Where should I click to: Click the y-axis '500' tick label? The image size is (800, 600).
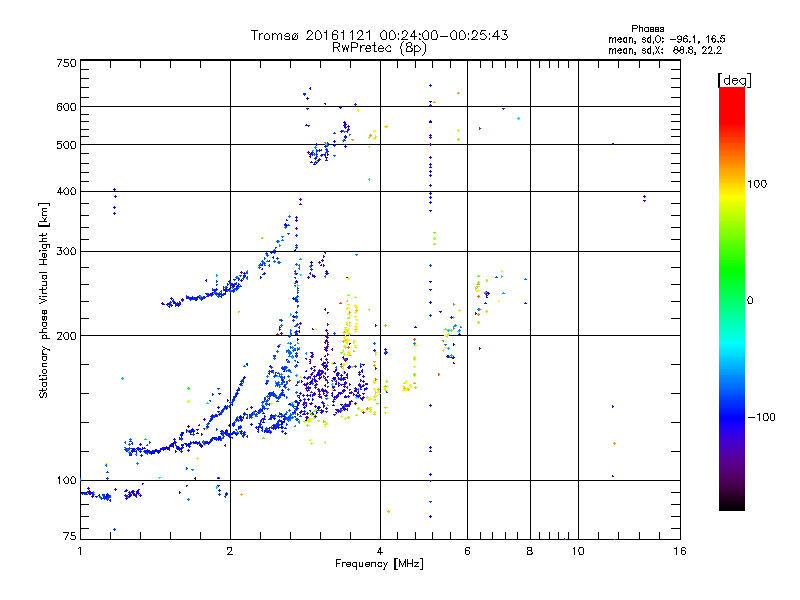point(66,145)
